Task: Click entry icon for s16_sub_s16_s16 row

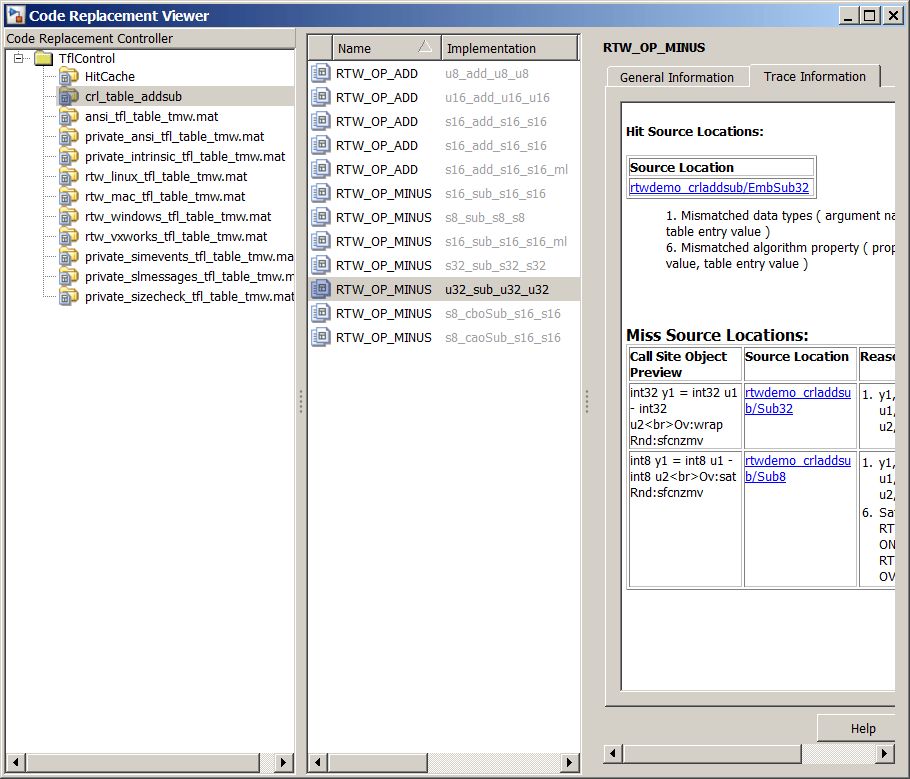Action: [x=320, y=193]
